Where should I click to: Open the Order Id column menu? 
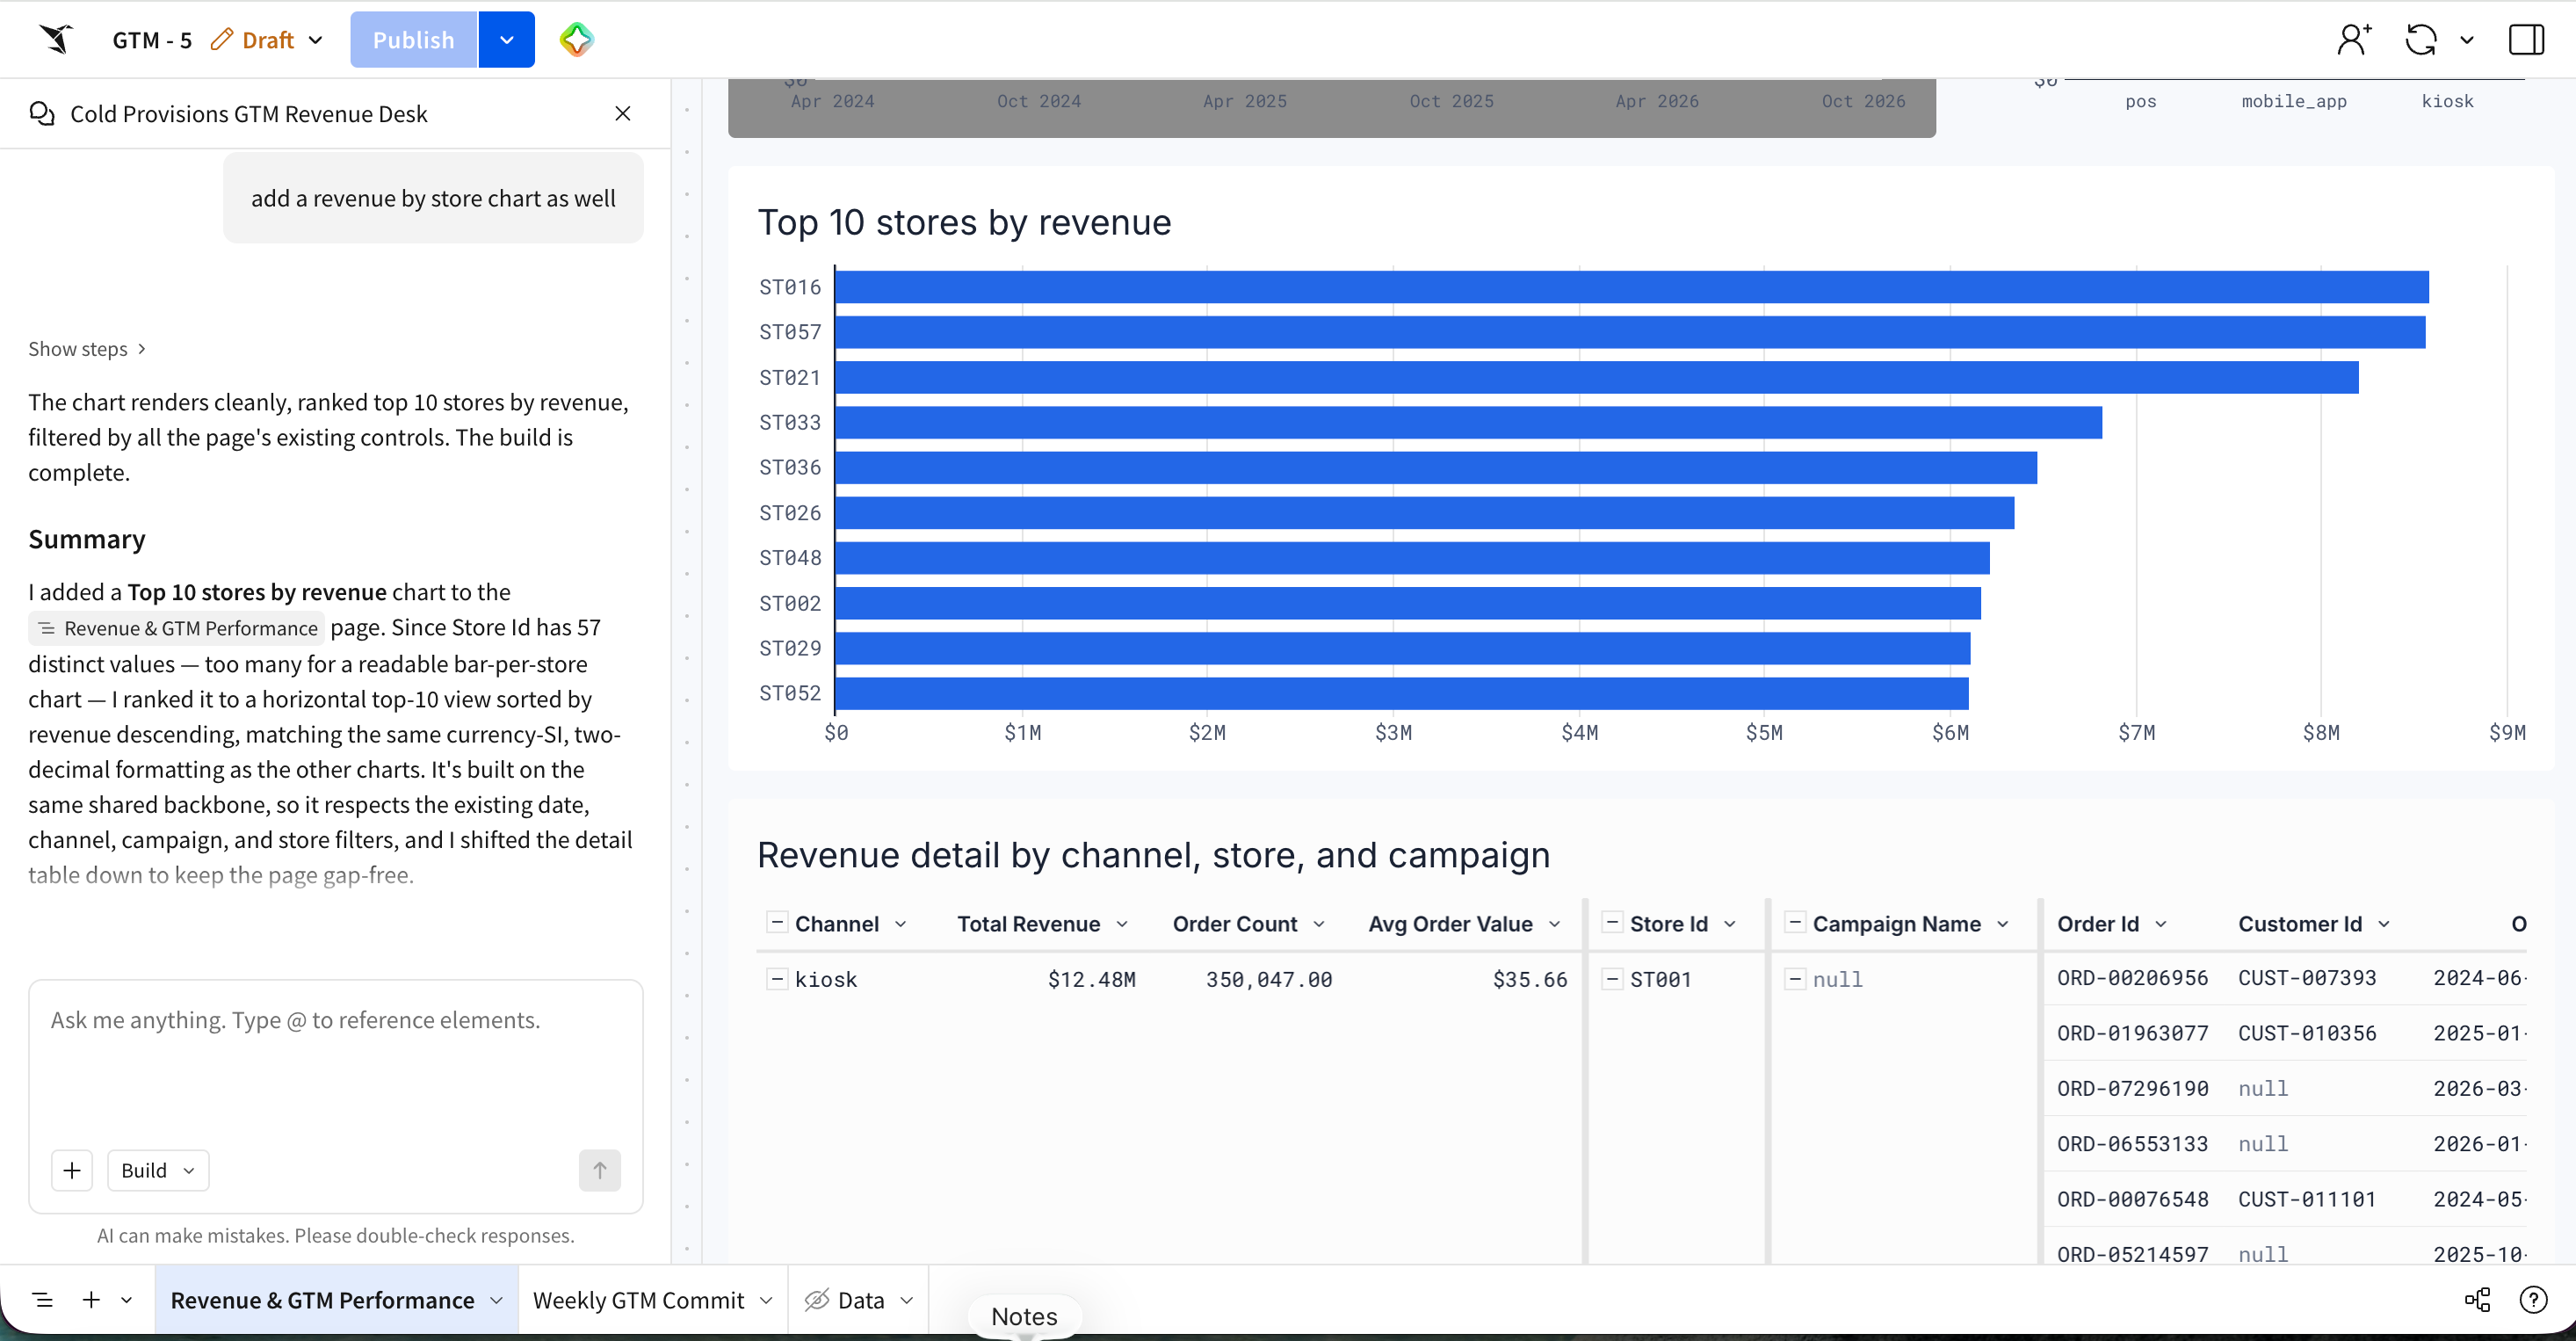pyautogui.click(x=2161, y=924)
